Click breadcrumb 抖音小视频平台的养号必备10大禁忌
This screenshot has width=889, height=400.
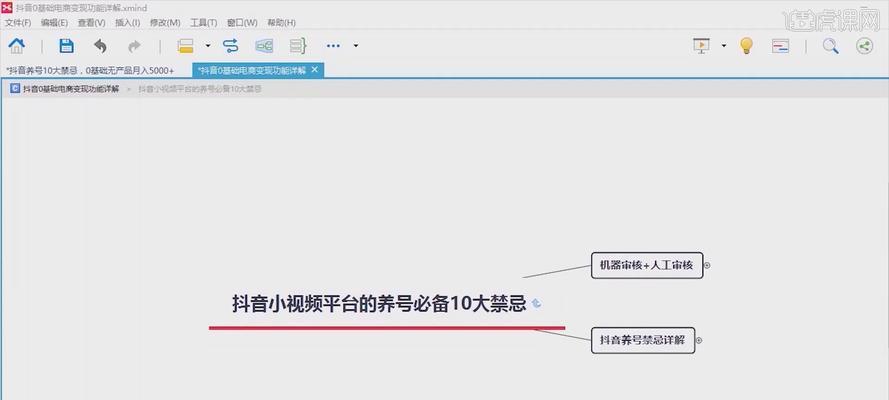pos(200,89)
